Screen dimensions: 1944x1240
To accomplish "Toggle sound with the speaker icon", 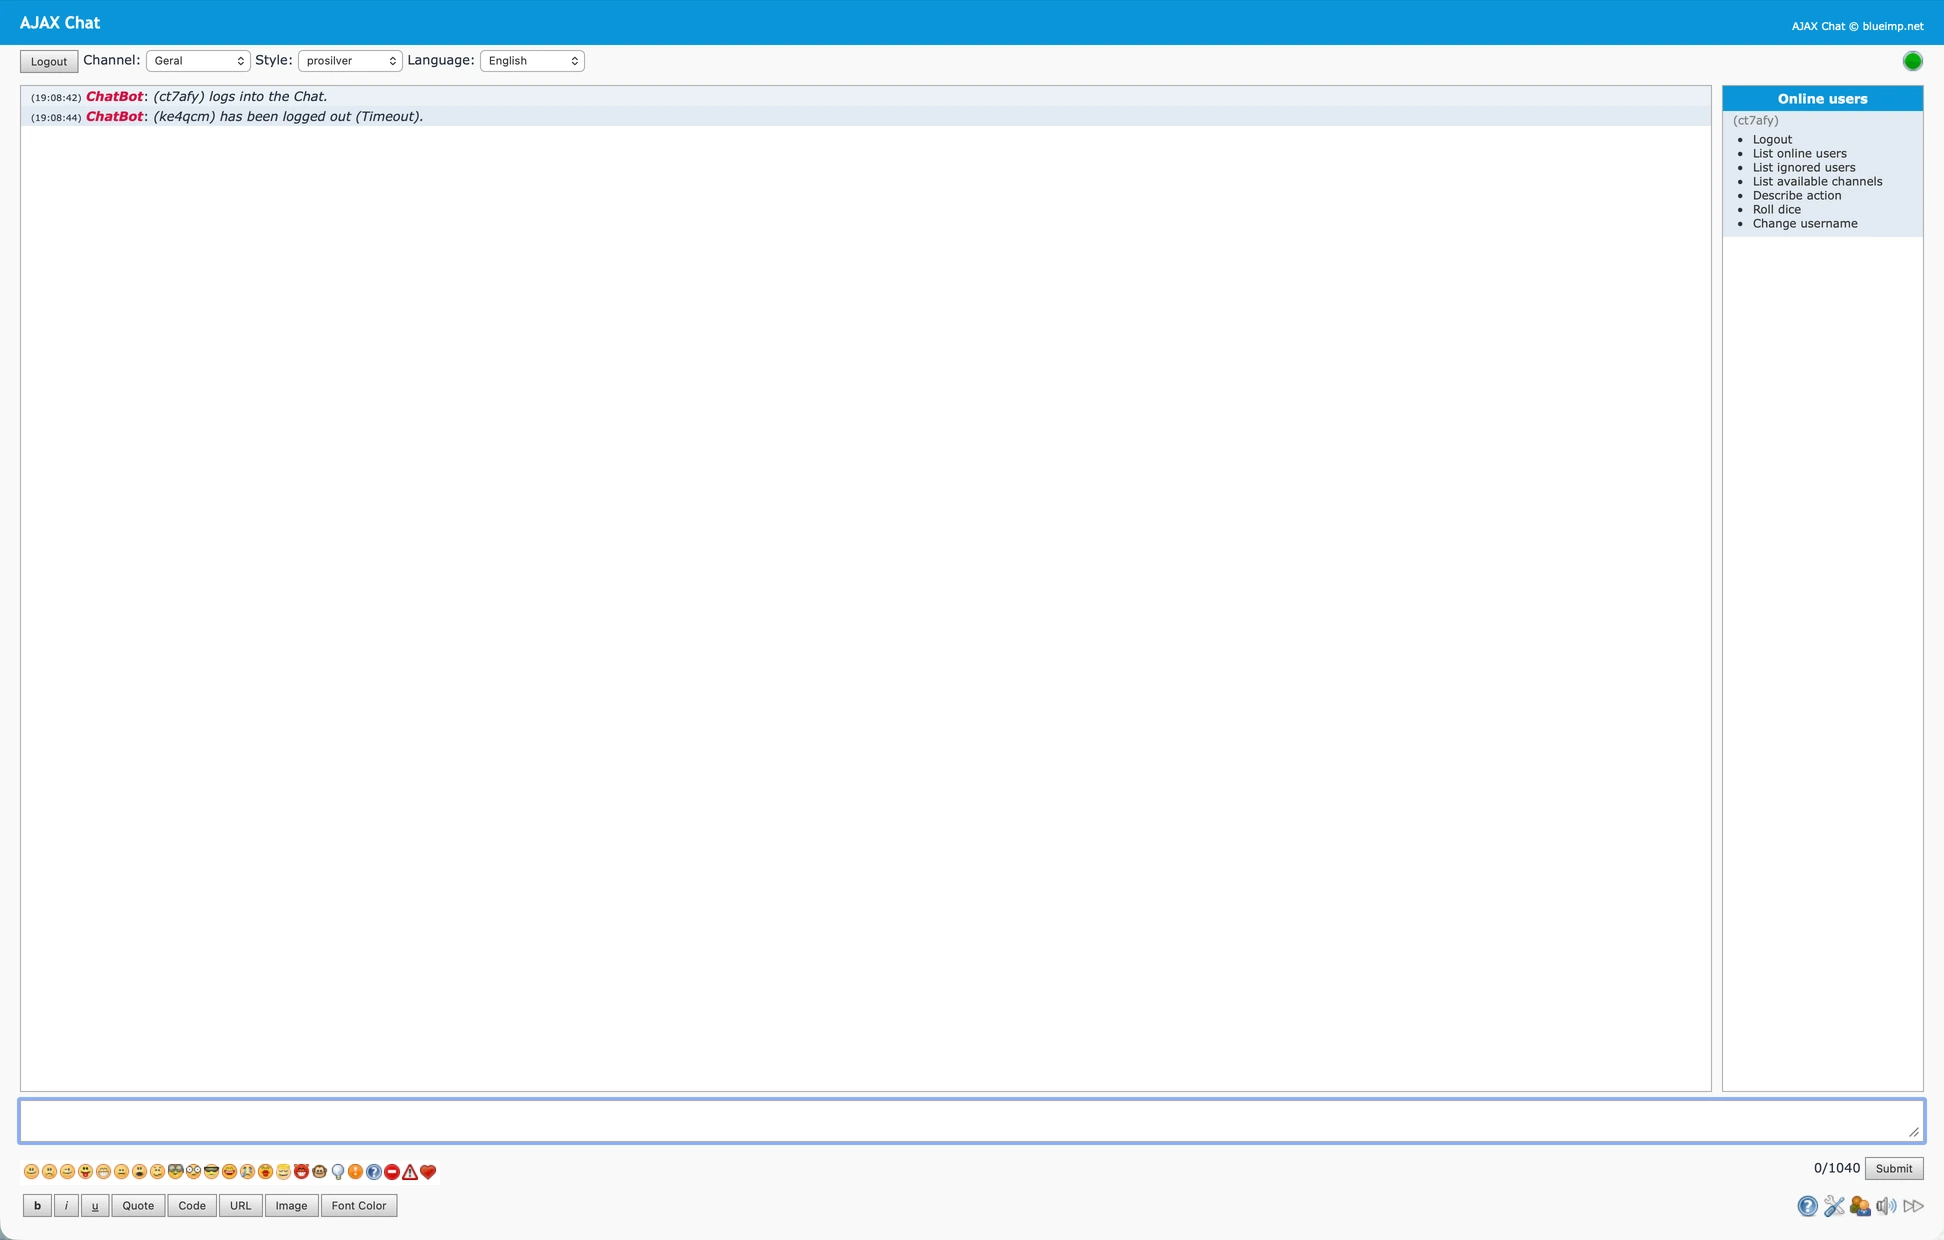I will point(1886,1206).
